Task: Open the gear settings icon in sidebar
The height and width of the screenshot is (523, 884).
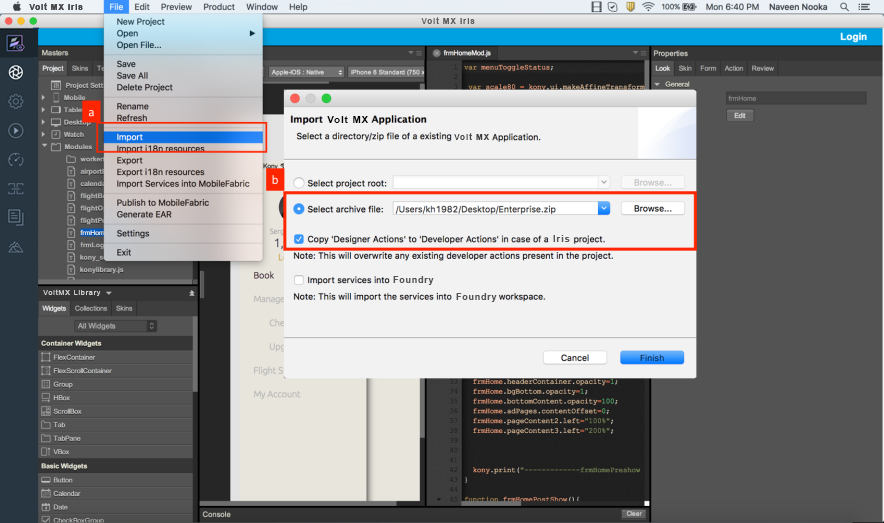Action: [16, 101]
